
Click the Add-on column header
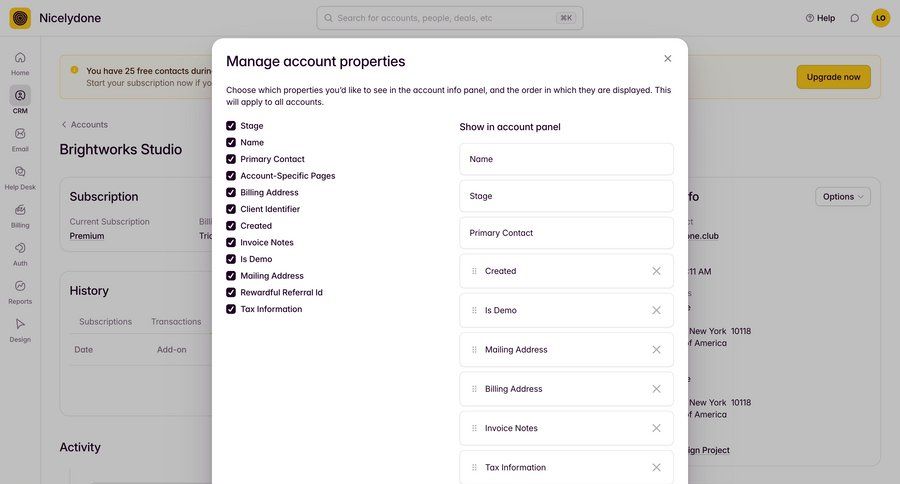pos(172,350)
